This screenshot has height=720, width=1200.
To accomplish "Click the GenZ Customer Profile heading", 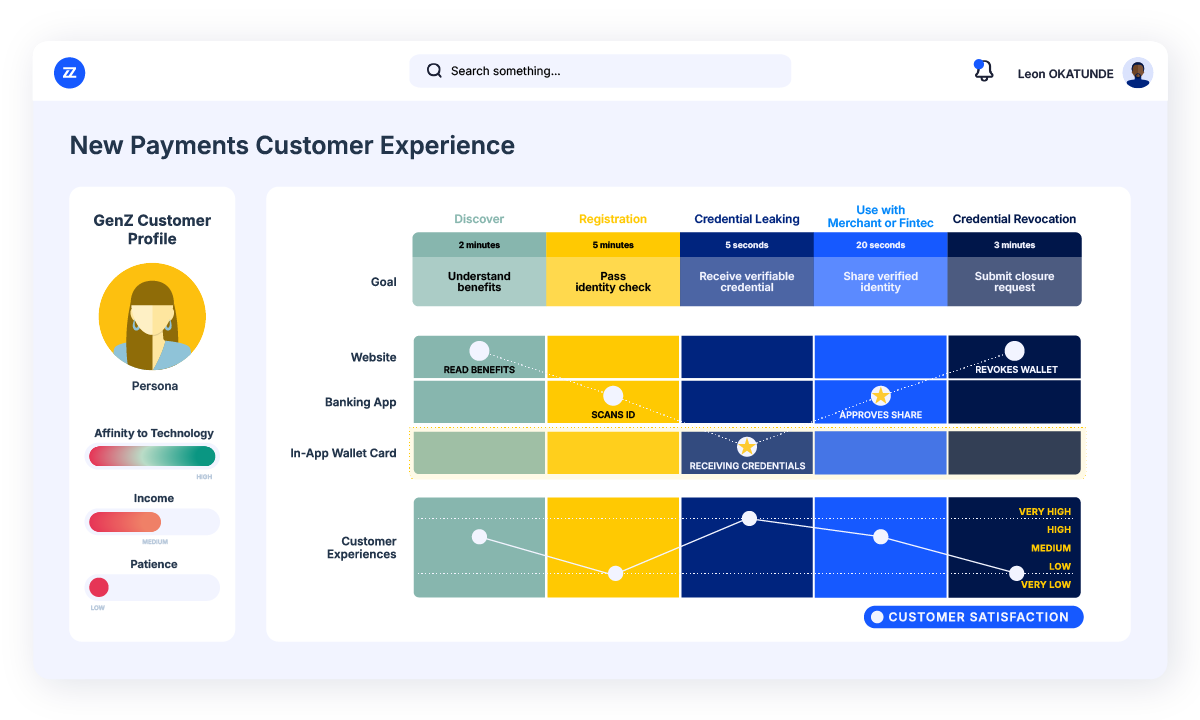I will [x=152, y=229].
